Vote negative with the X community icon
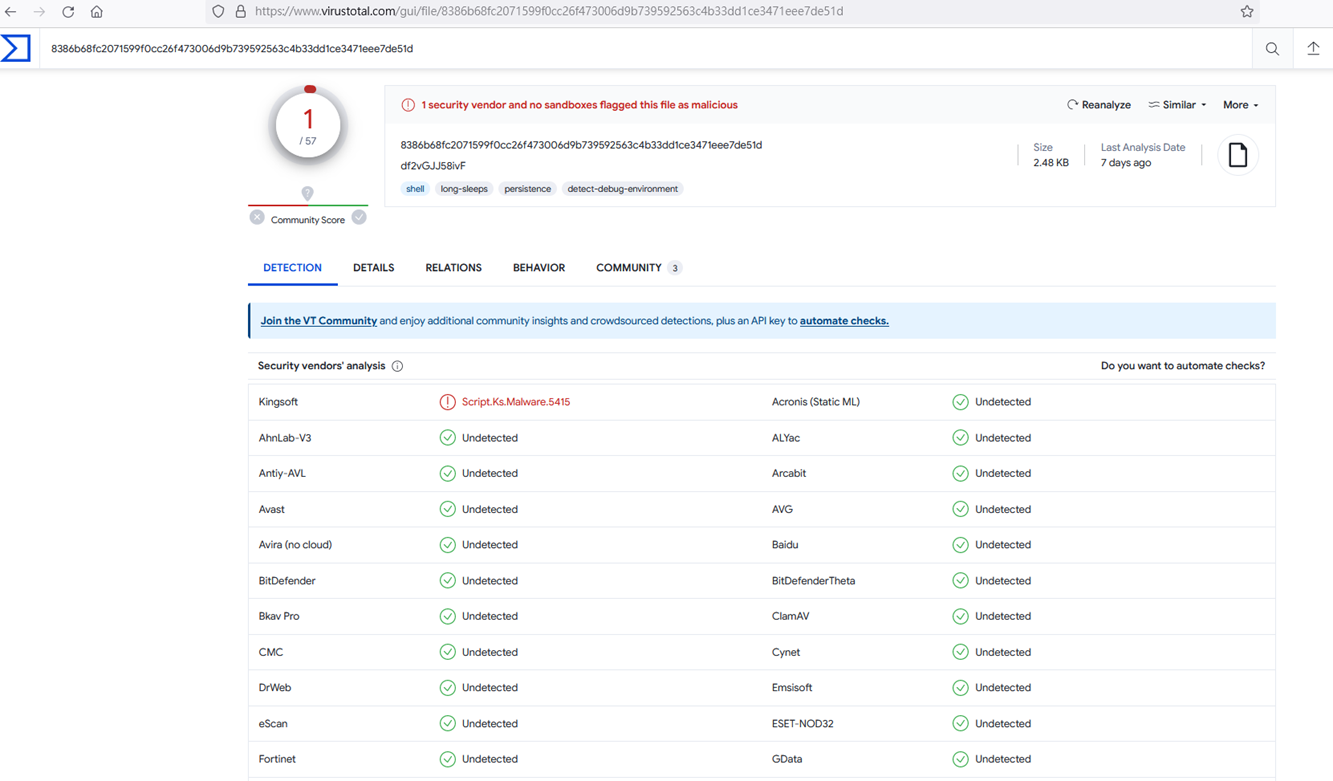Screen dimensions: 1333x781 [x=257, y=217]
